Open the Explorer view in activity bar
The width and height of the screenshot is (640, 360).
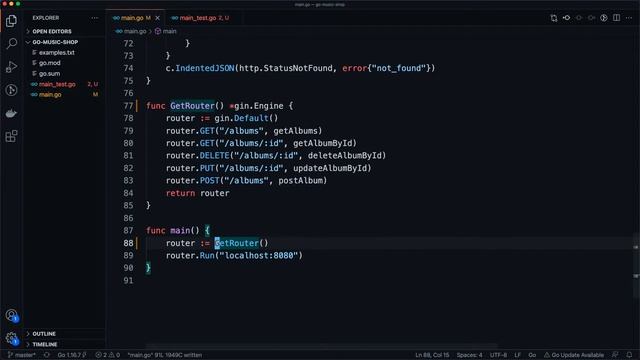point(11,20)
